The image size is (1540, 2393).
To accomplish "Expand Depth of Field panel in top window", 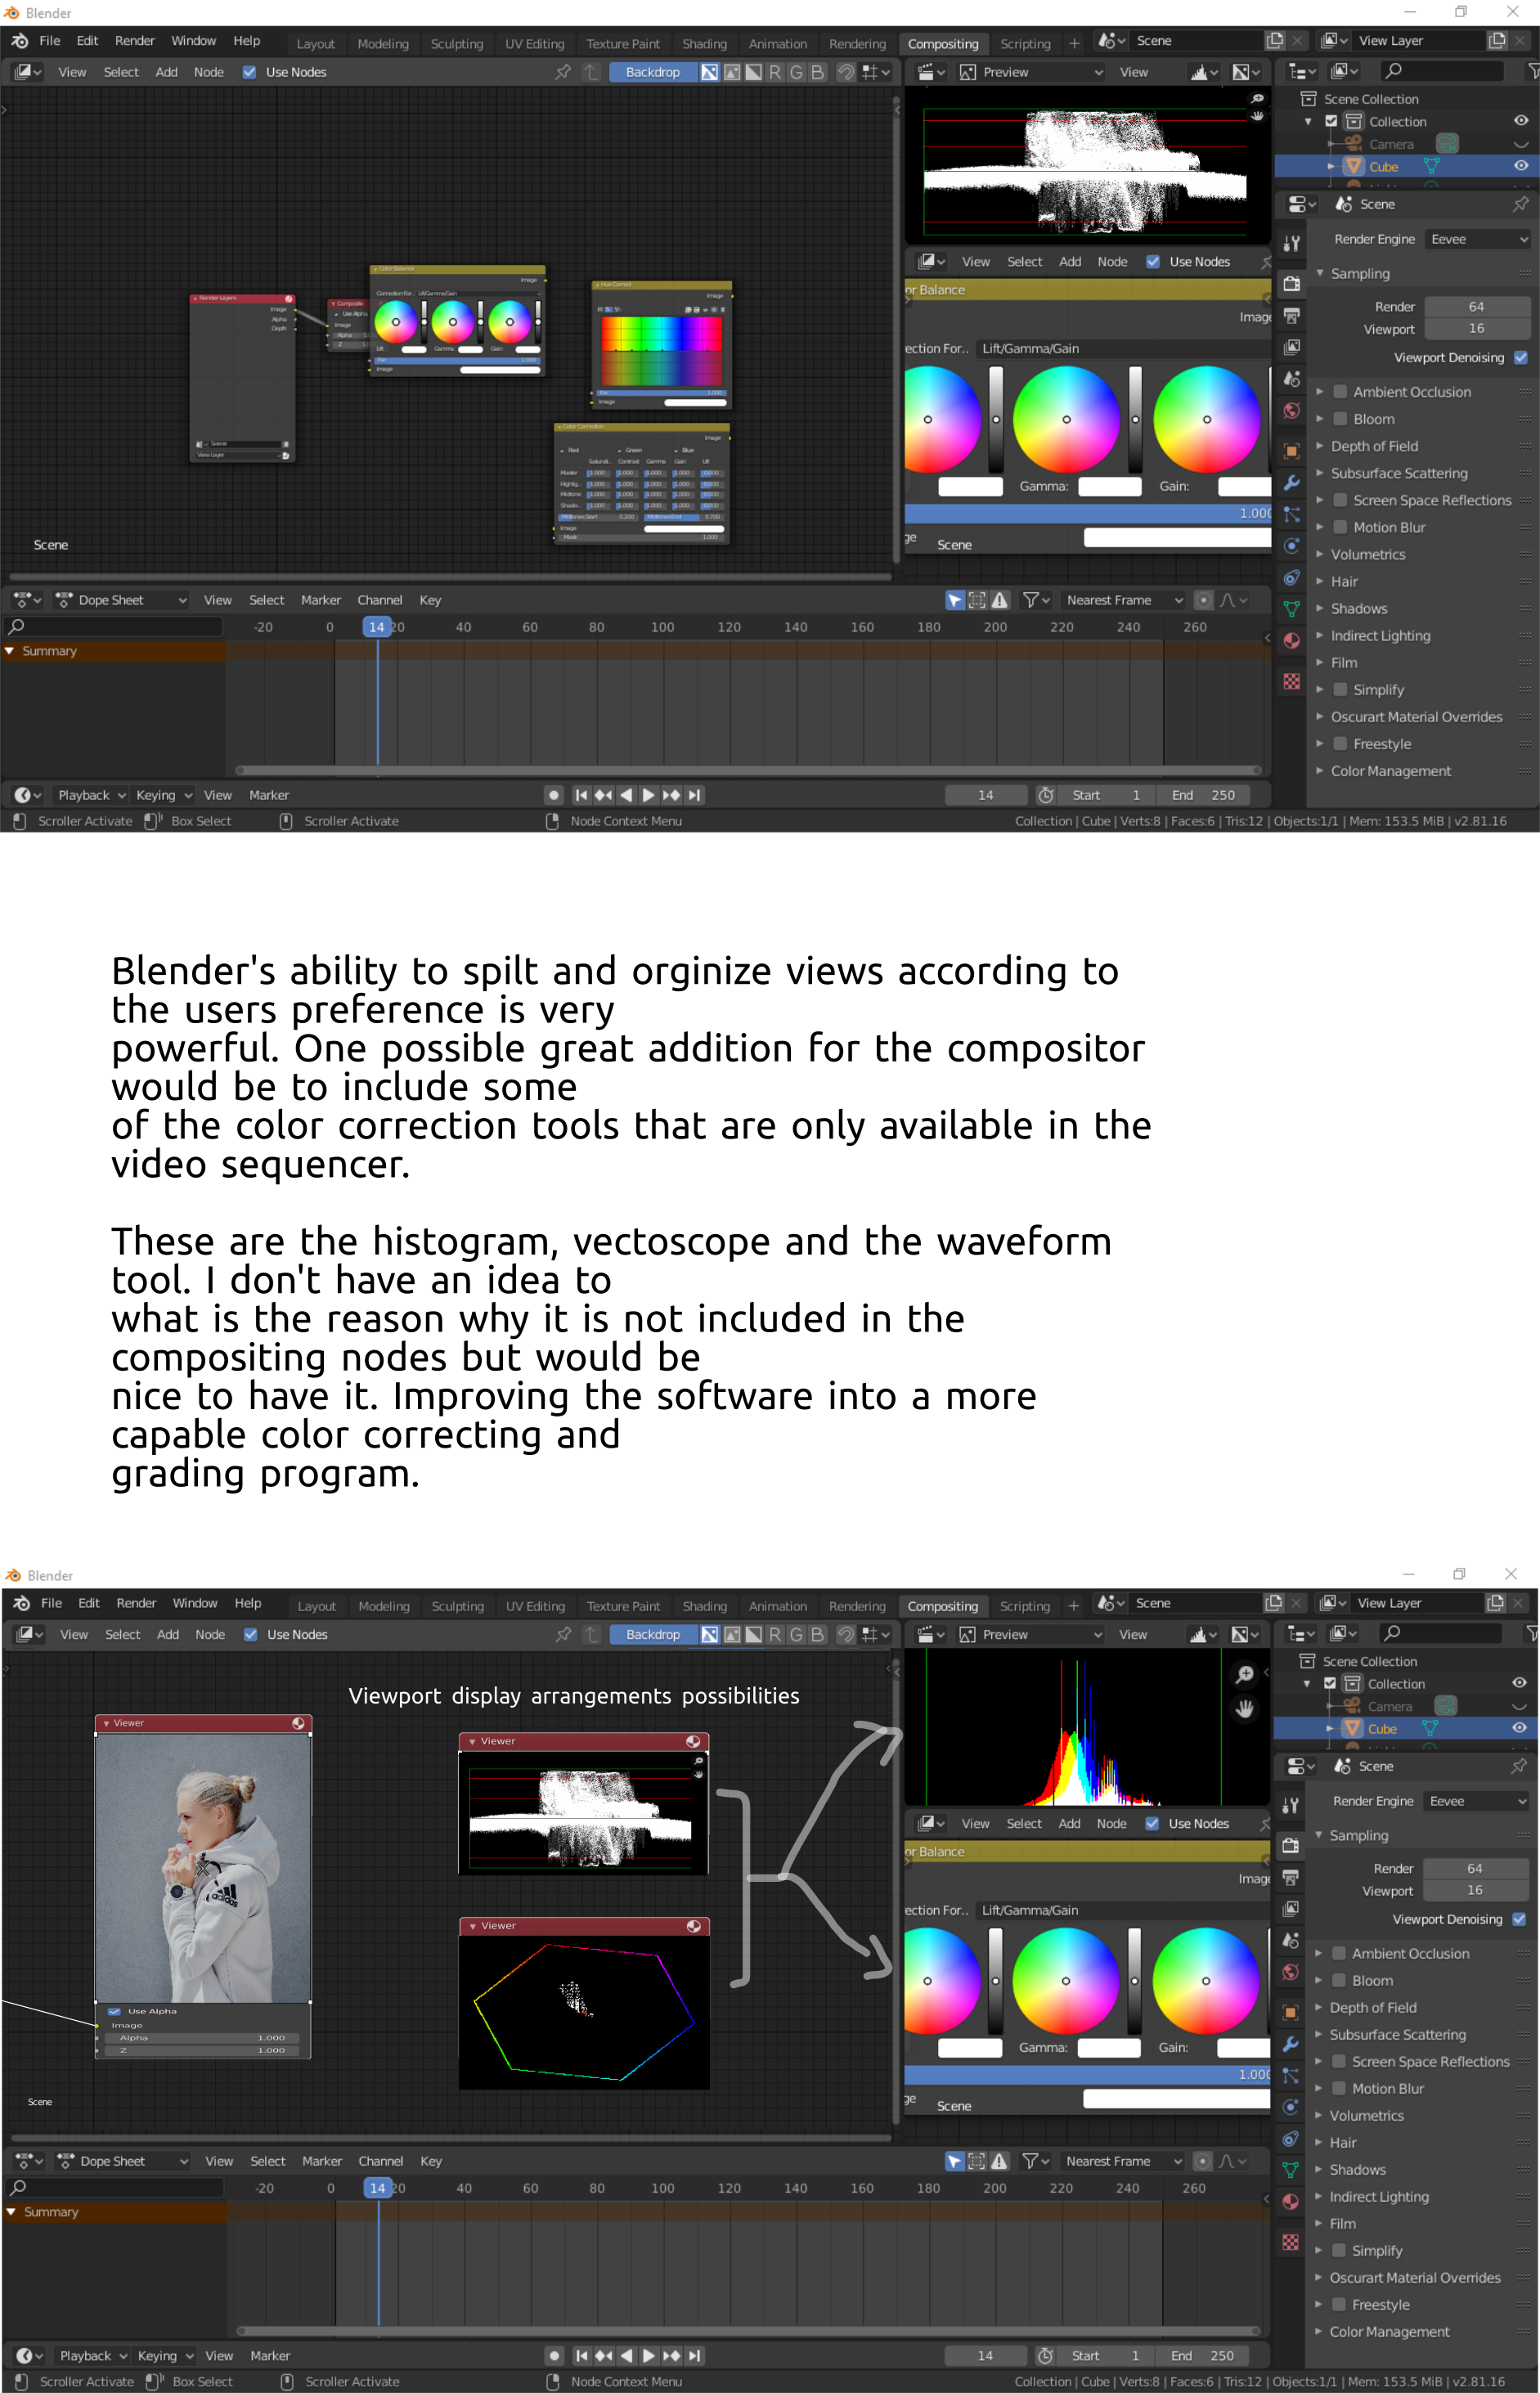I will tap(1374, 446).
